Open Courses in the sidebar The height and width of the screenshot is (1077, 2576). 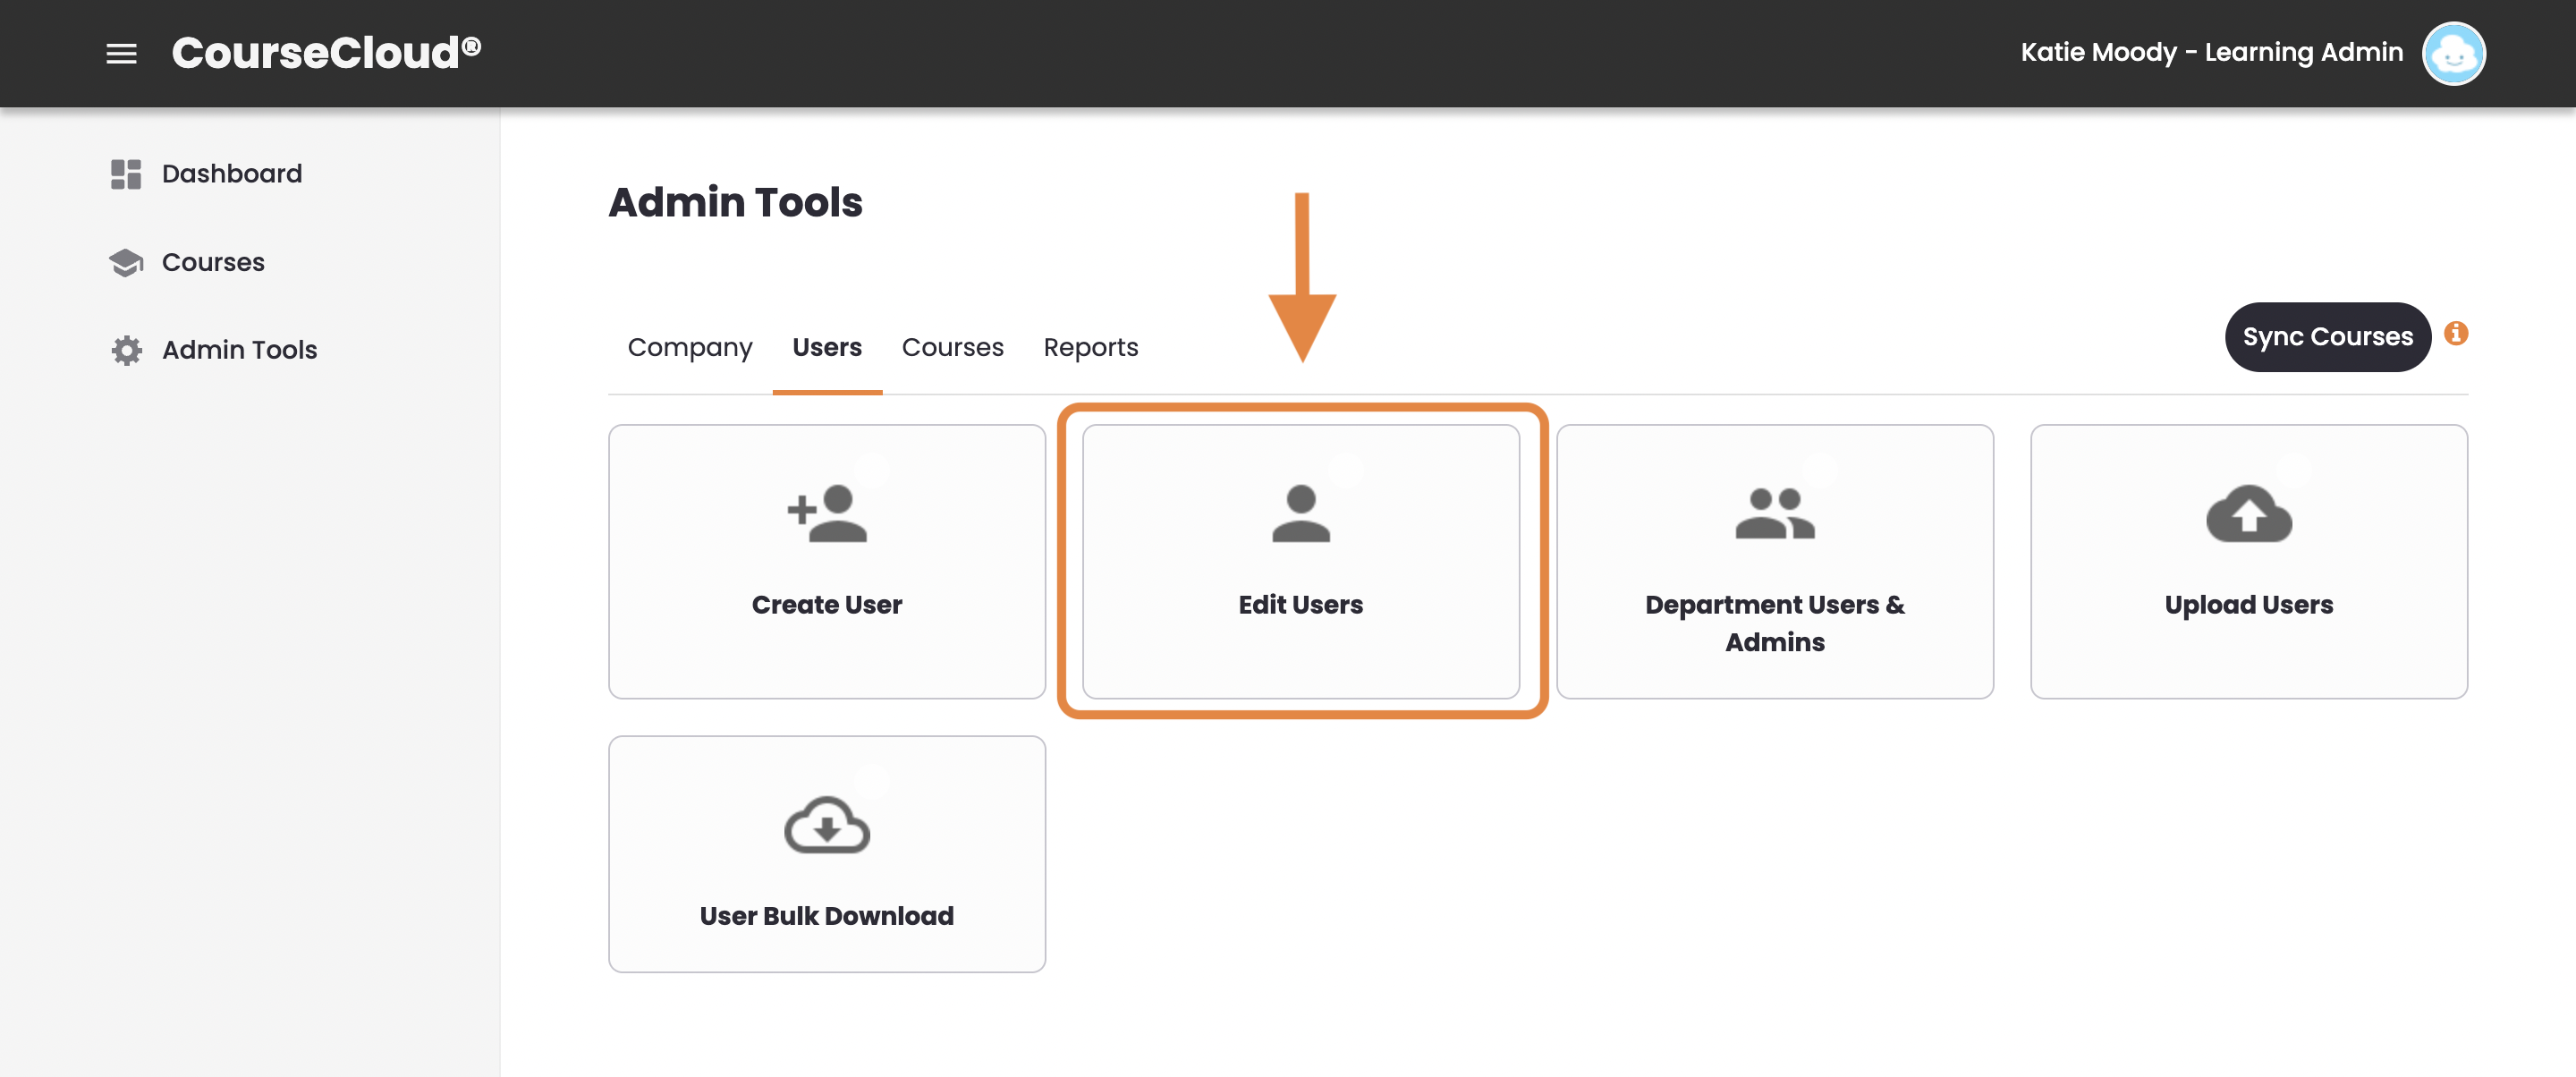213,262
